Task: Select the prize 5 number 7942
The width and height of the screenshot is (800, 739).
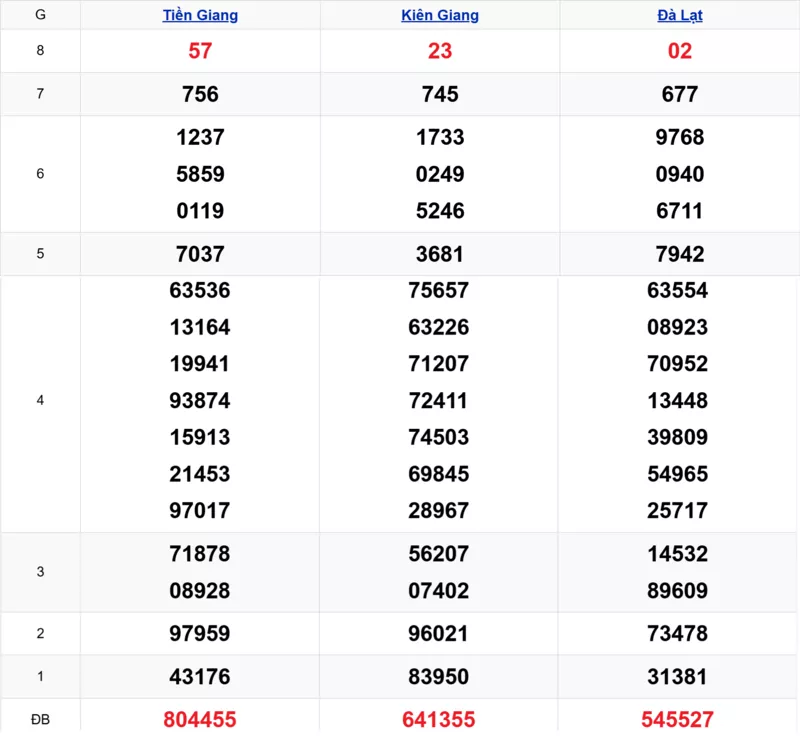Action: [680, 254]
